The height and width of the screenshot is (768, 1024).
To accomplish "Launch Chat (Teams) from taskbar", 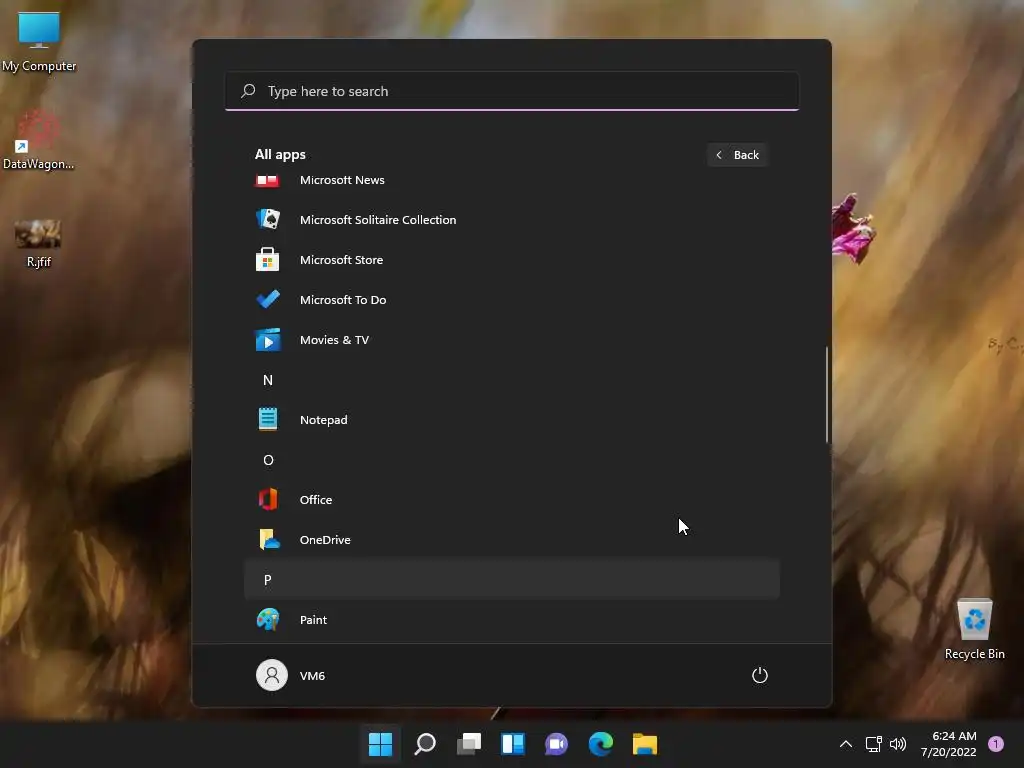I will (x=556, y=744).
